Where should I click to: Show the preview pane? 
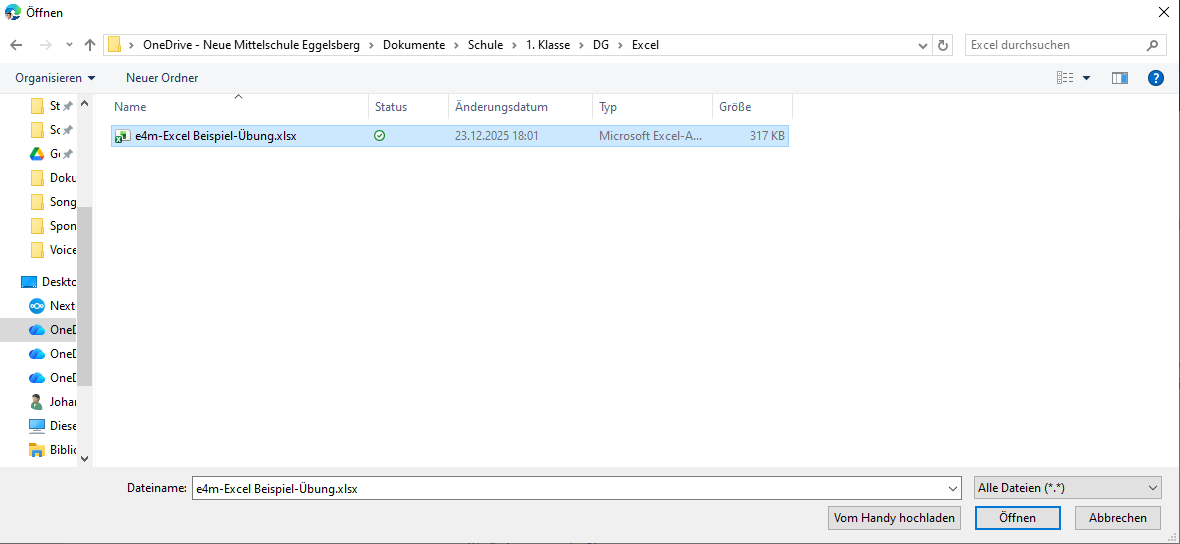[1120, 78]
